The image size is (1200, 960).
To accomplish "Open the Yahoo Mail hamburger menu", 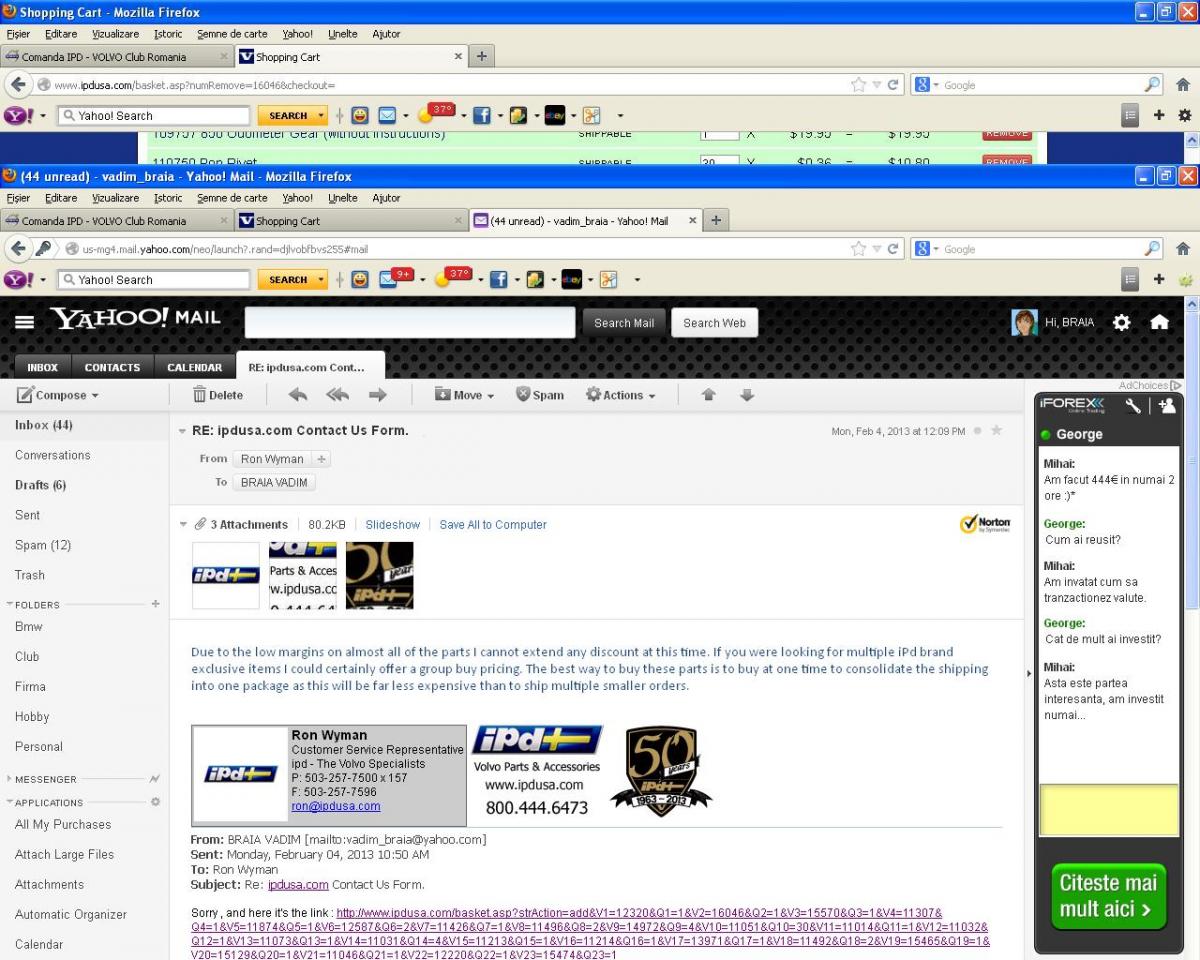I will click(24, 322).
